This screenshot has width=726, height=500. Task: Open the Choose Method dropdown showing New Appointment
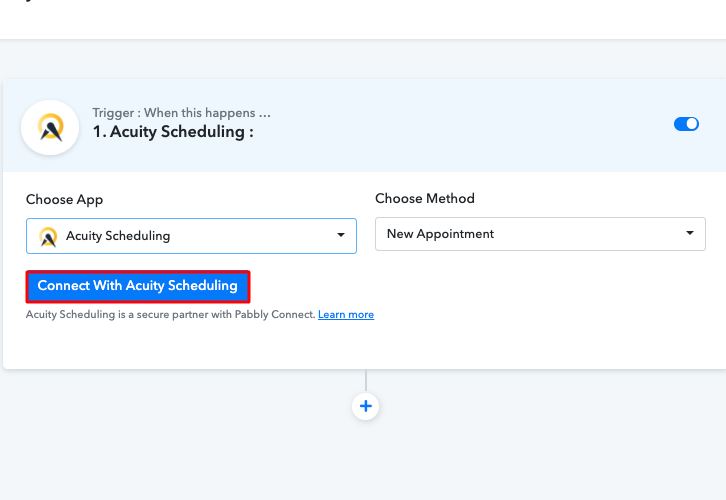click(540, 234)
